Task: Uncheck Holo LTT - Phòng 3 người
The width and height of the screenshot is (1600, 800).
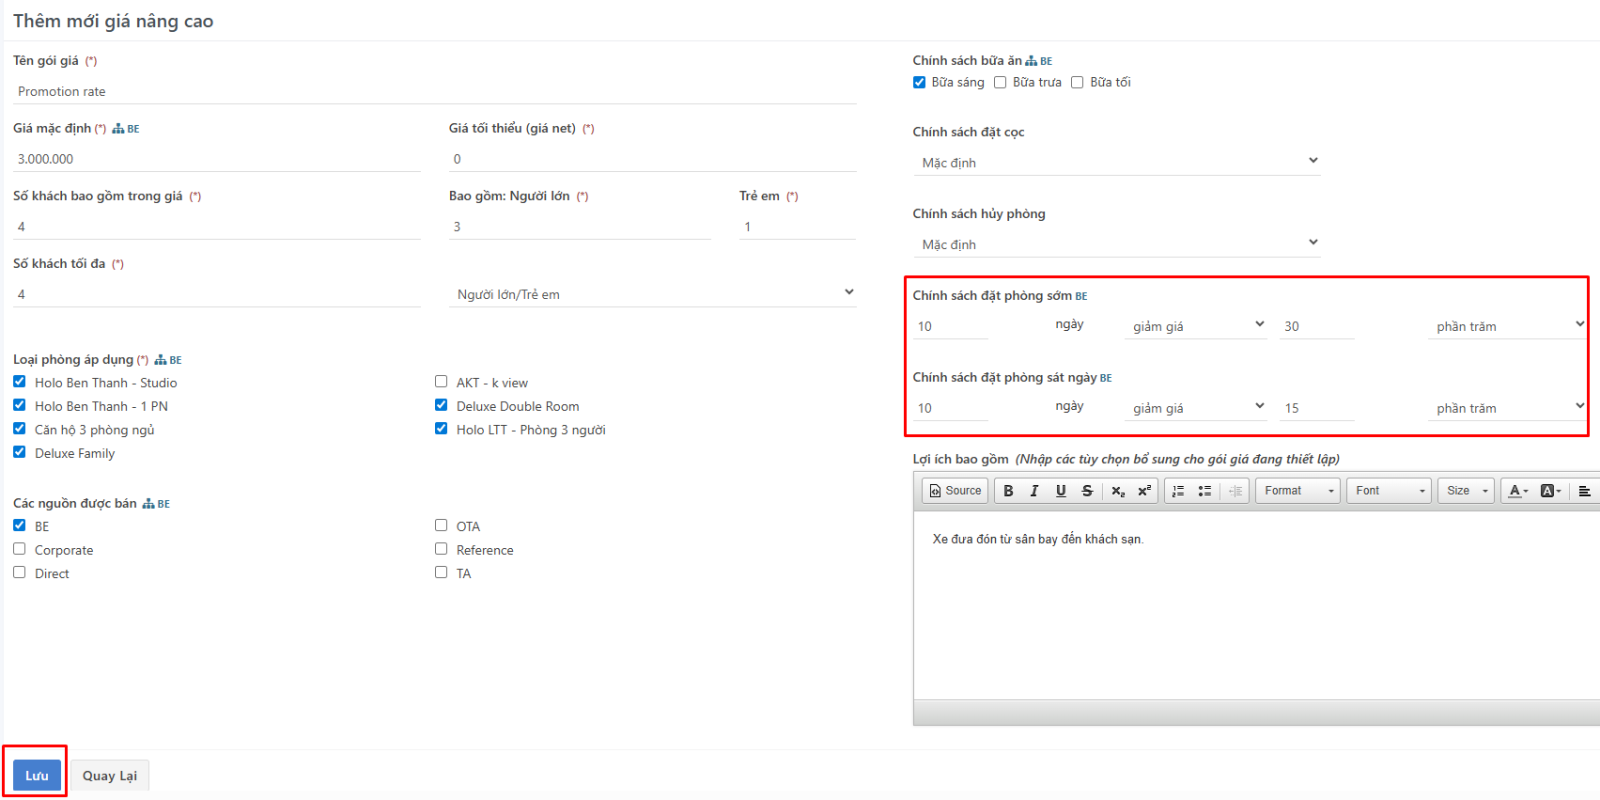Action: (441, 429)
